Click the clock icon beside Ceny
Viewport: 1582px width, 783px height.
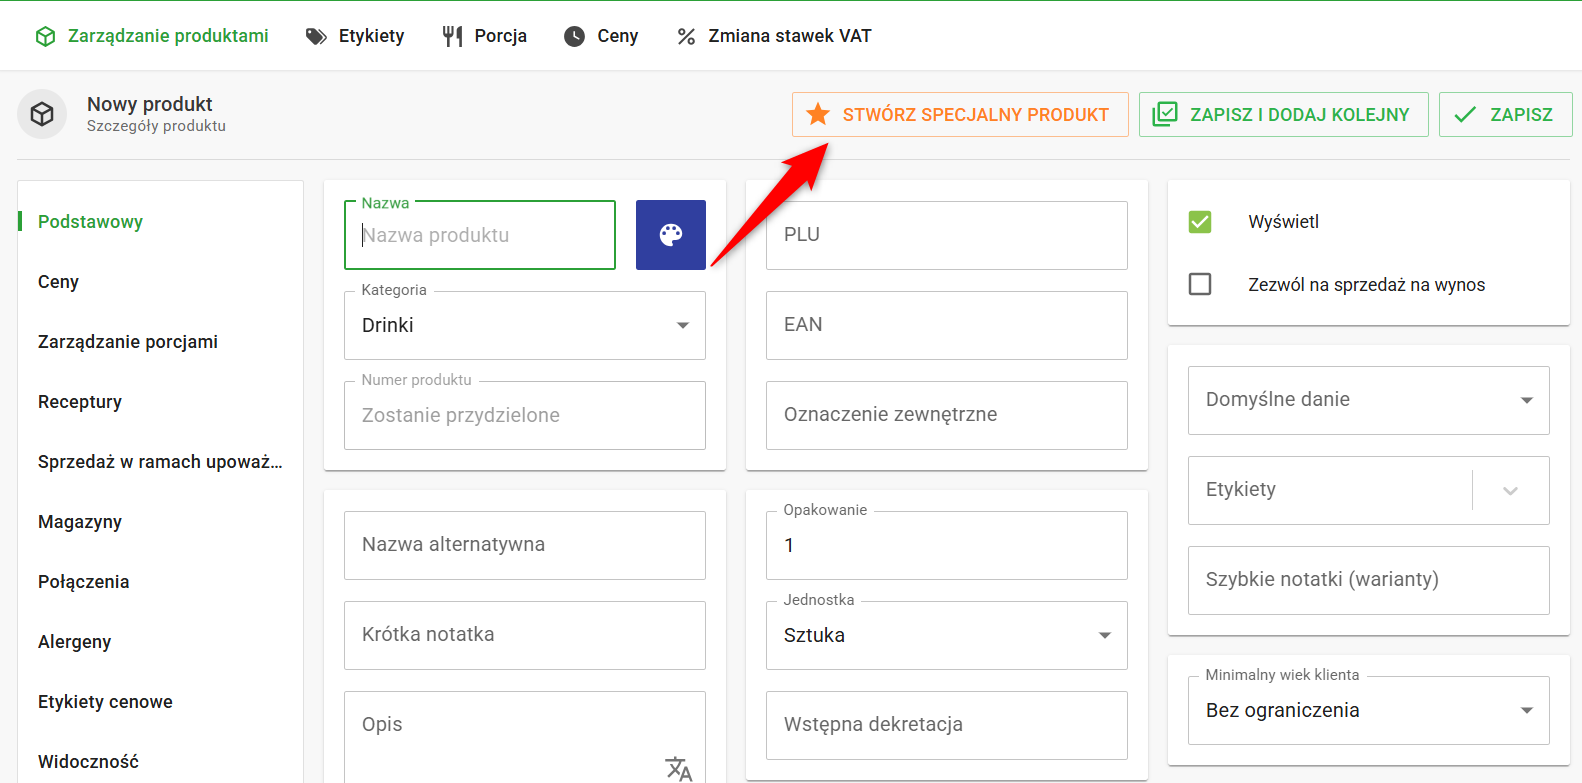(574, 36)
